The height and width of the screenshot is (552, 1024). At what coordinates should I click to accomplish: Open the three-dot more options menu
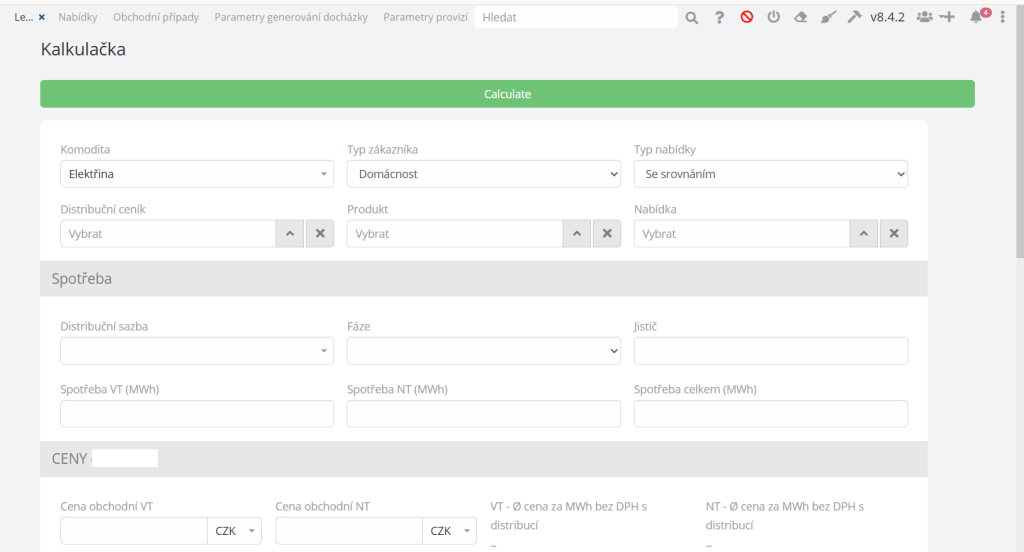[1003, 17]
